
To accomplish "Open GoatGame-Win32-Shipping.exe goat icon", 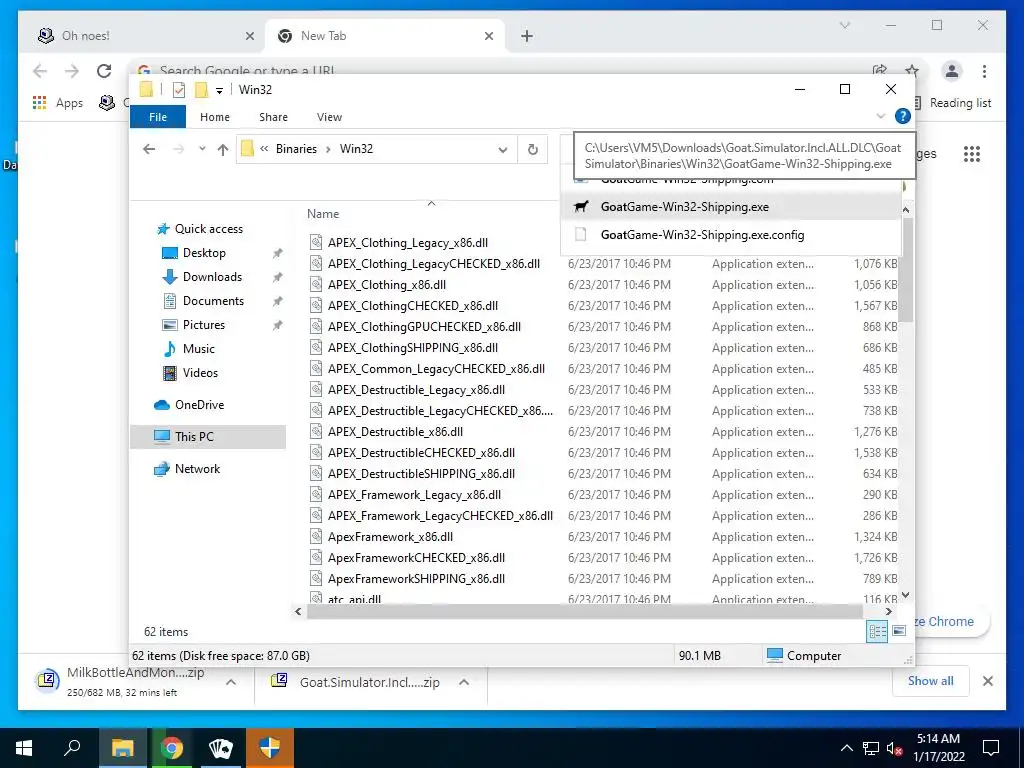I will click(x=581, y=207).
